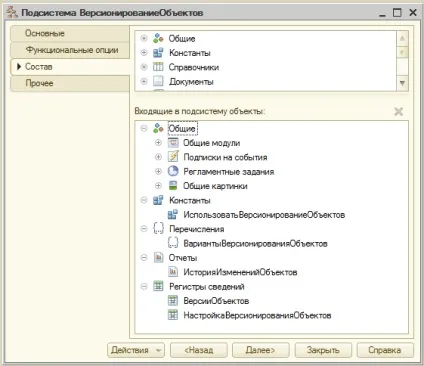Collapse the Отчеты node
Image resolution: width=424 pixels, height=366 pixels.
144,258
